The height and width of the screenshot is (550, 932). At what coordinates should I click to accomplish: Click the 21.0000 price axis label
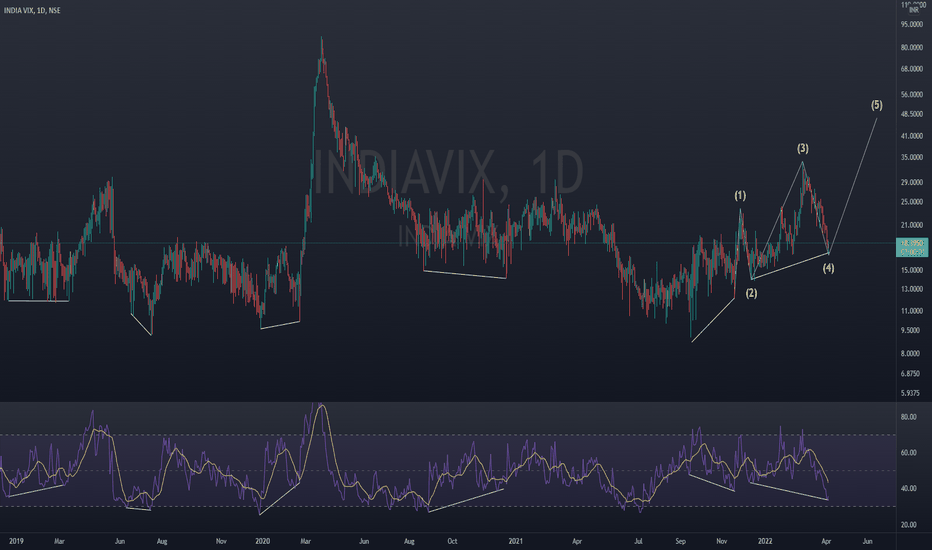coord(912,225)
